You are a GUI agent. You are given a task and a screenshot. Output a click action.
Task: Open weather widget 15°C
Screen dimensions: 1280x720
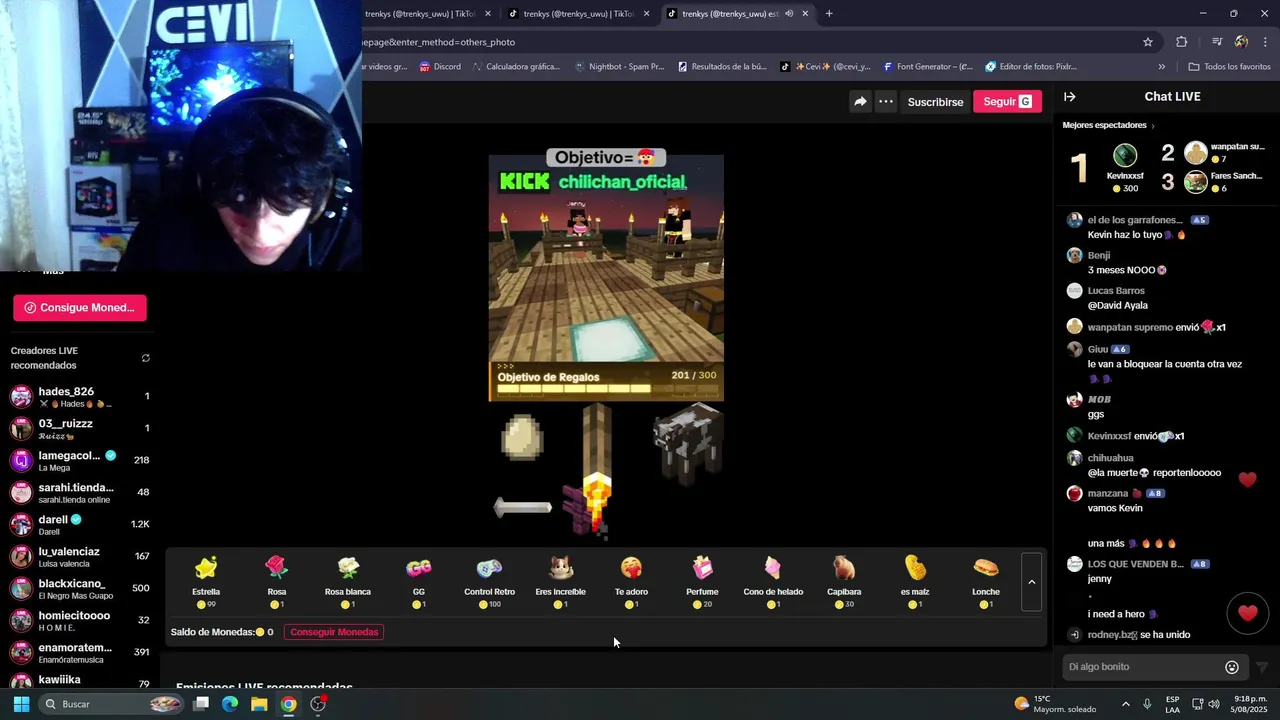[x=1056, y=704]
